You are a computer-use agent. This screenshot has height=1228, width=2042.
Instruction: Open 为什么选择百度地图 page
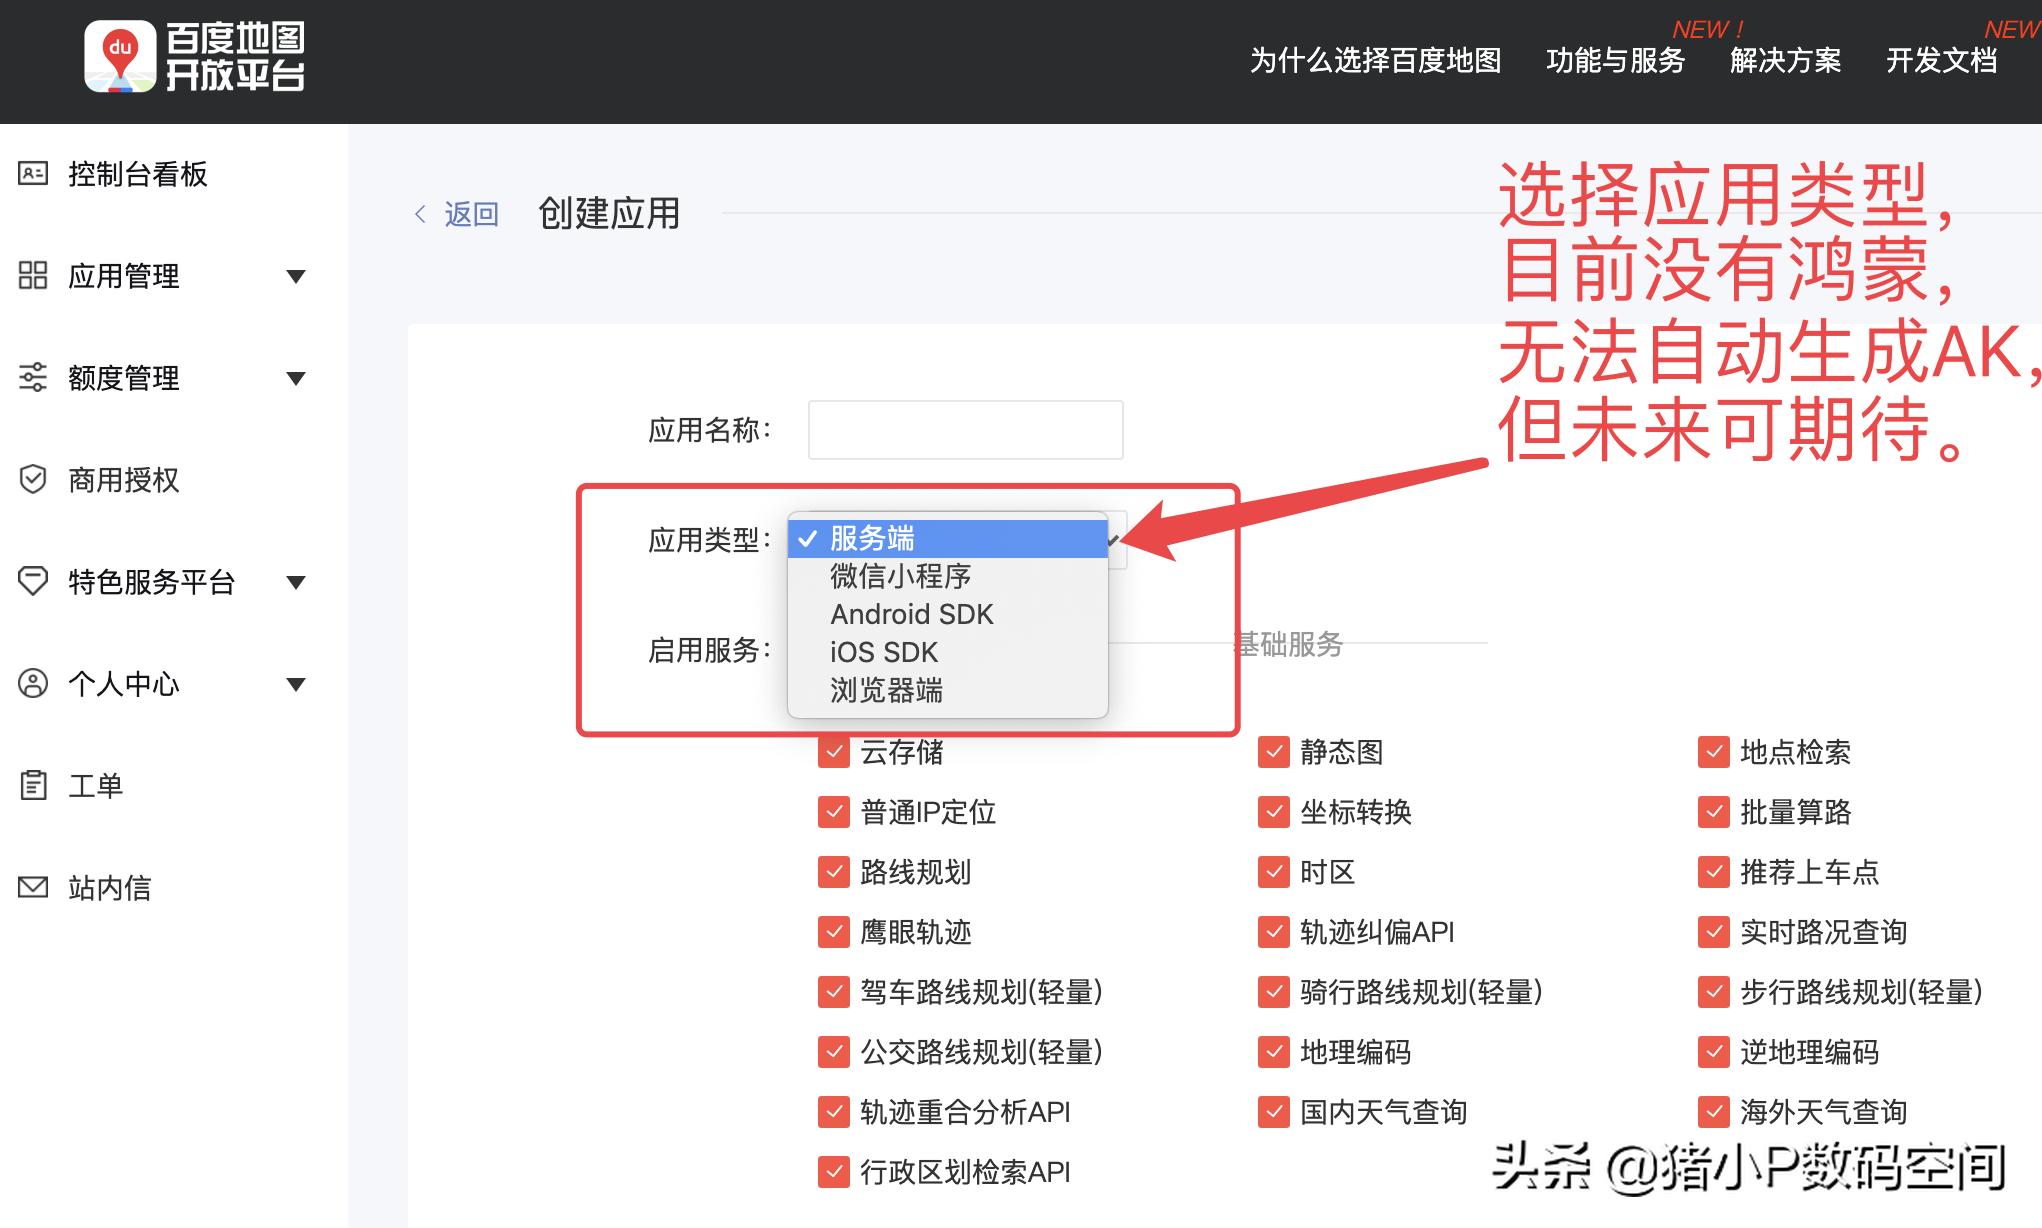[x=1374, y=61]
